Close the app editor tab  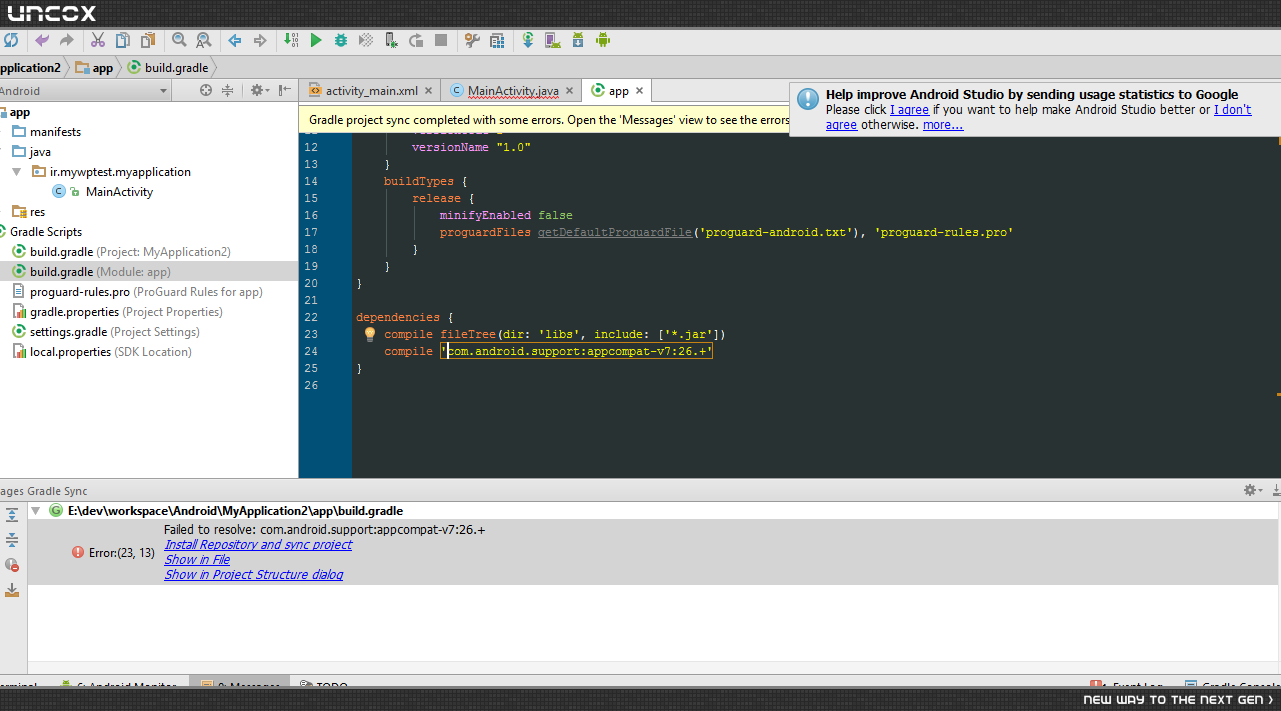click(x=639, y=91)
